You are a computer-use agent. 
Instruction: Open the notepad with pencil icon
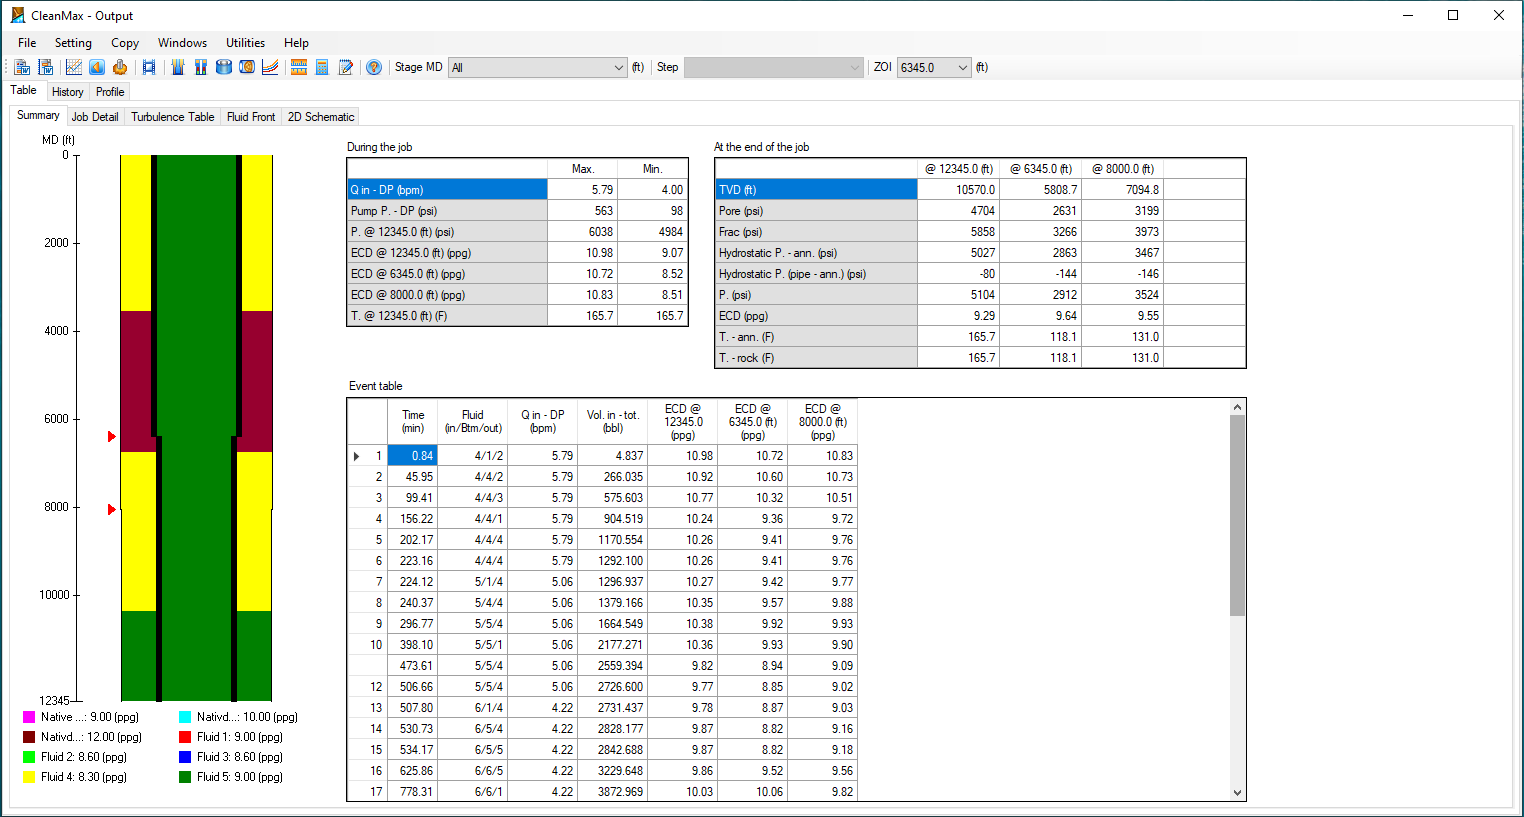coord(346,67)
